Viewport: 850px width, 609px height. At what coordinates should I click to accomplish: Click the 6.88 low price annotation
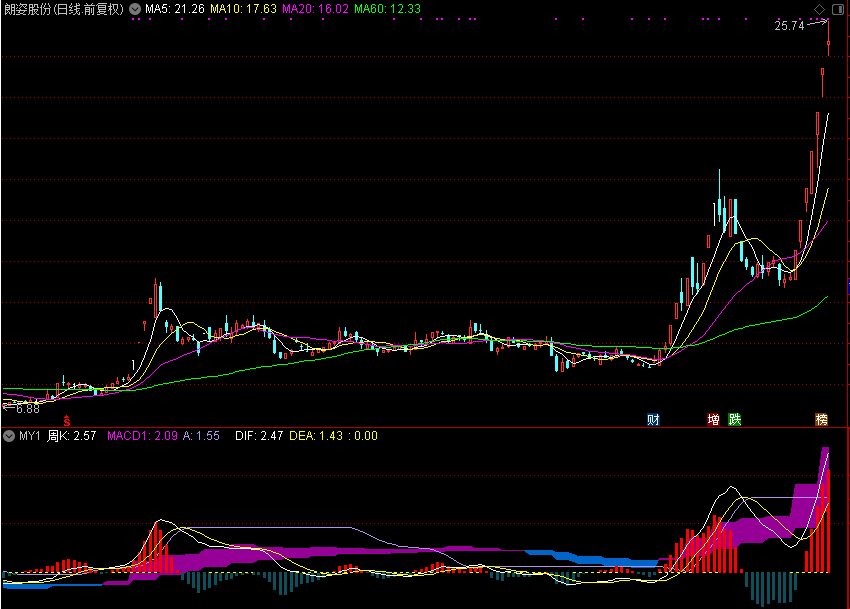[x=28, y=409]
